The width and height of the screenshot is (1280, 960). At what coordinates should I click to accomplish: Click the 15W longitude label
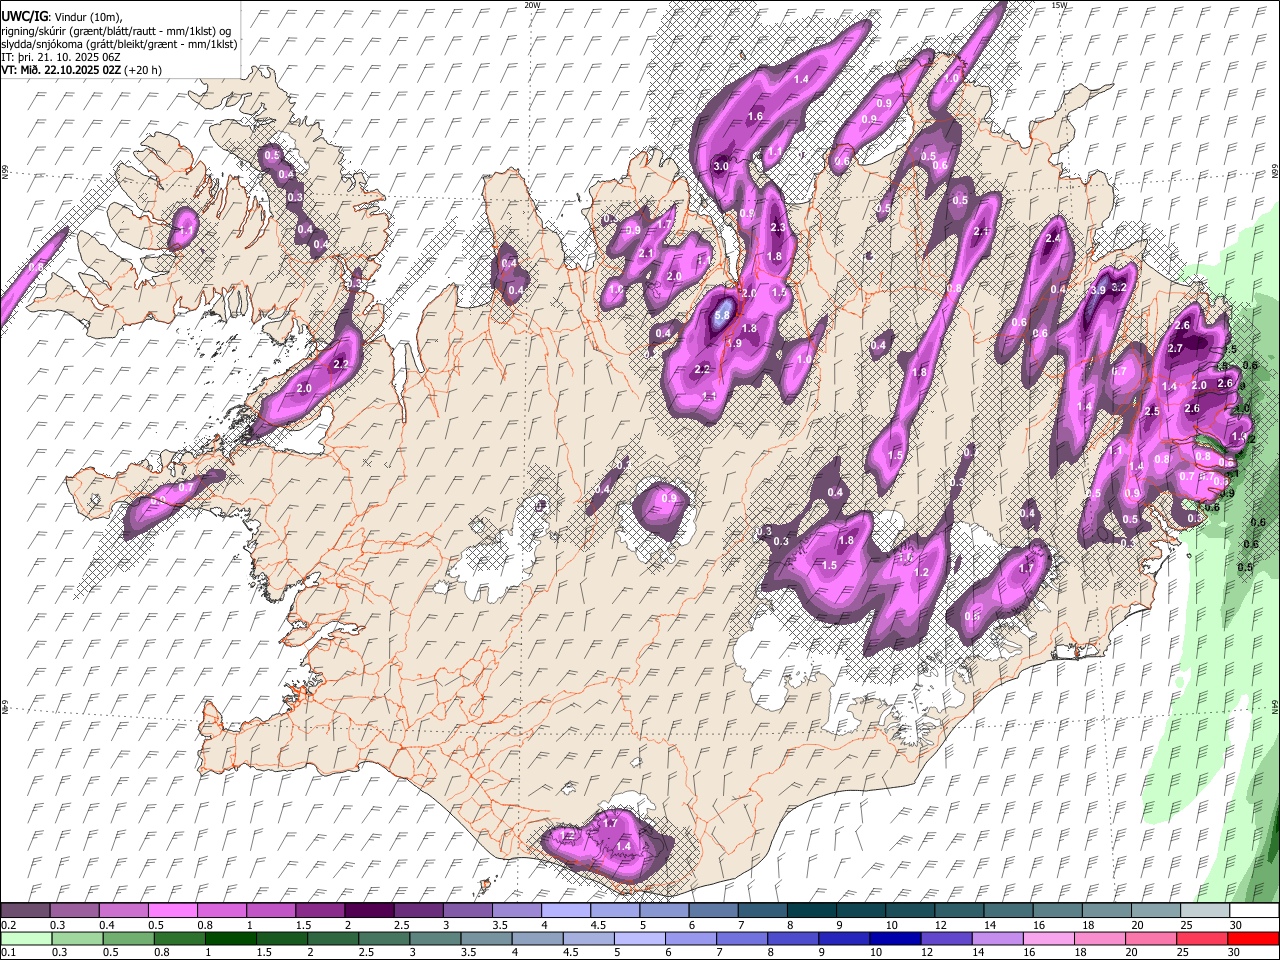[x=1058, y=5]
